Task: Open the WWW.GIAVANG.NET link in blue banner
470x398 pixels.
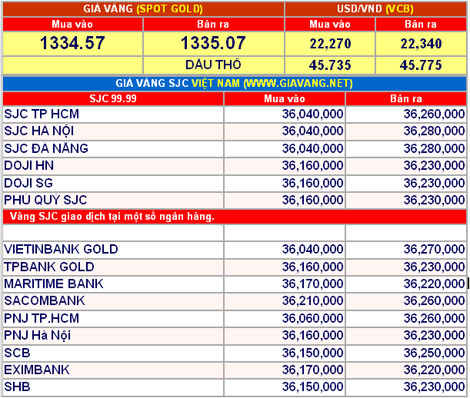Action: [x=298, y=83]
